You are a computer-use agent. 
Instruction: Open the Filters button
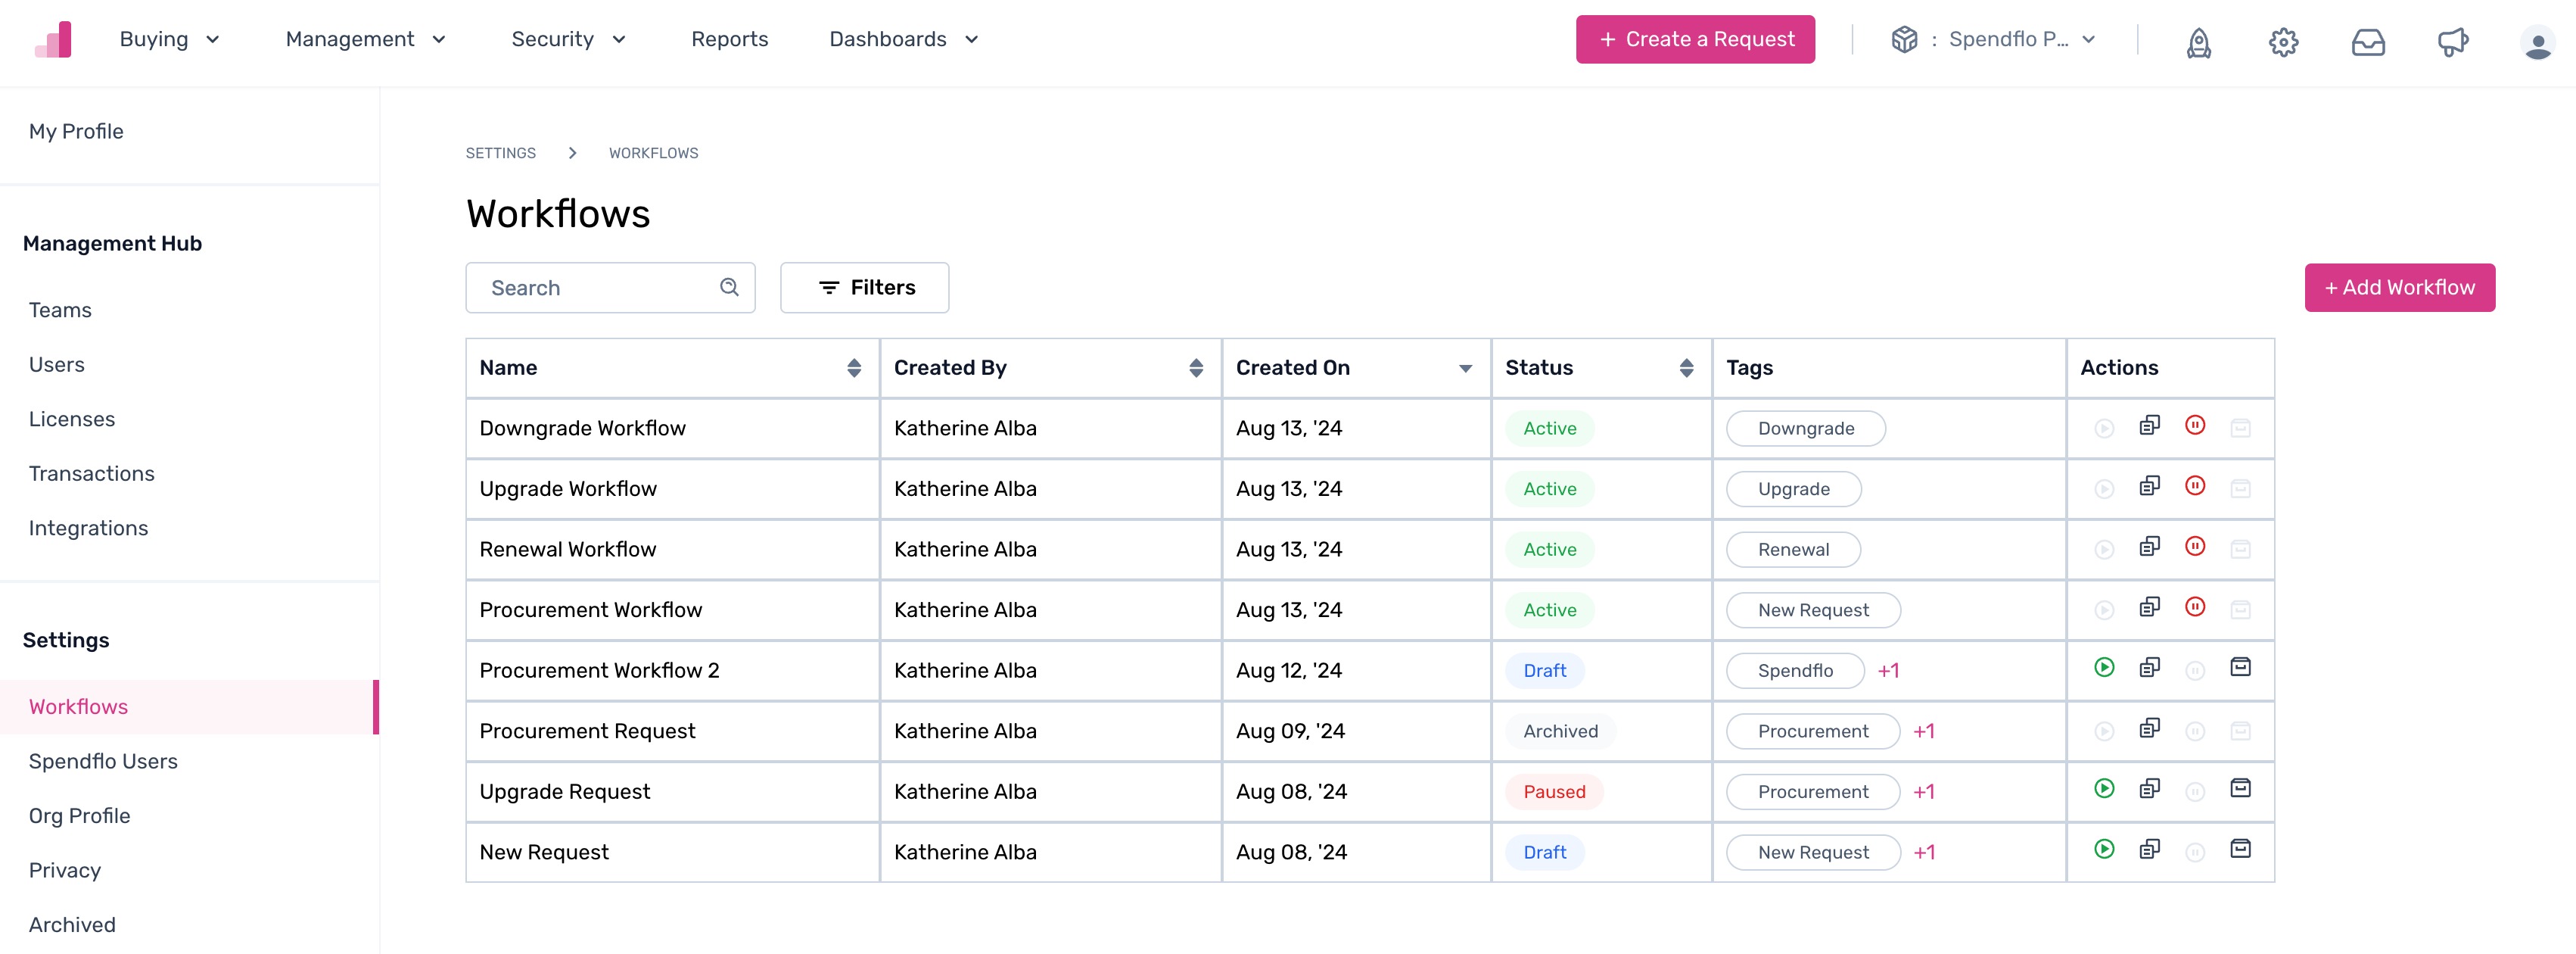(x=864, y=288)
